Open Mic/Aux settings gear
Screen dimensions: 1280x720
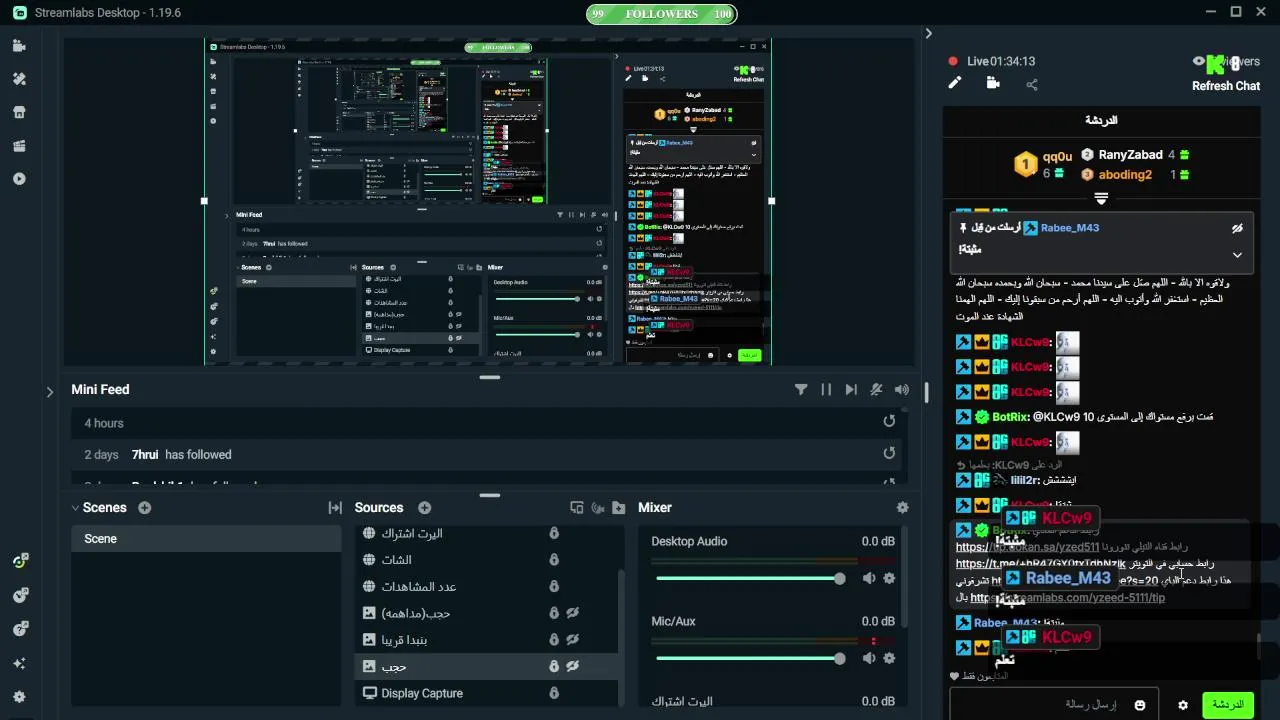(889, 658)
